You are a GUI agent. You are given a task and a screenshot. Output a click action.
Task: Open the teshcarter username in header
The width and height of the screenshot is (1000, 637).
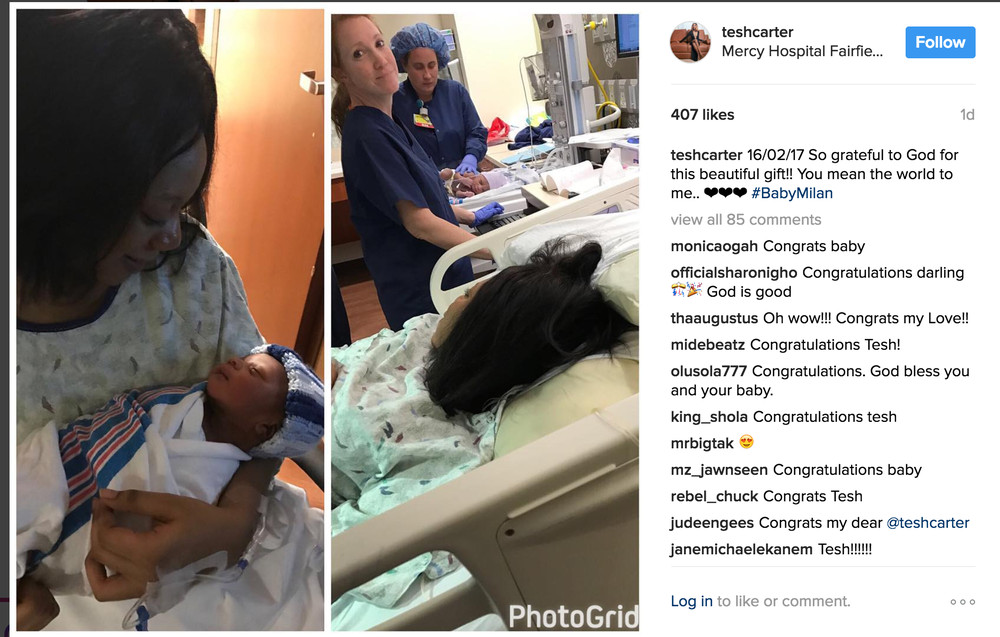coord(757,32)
